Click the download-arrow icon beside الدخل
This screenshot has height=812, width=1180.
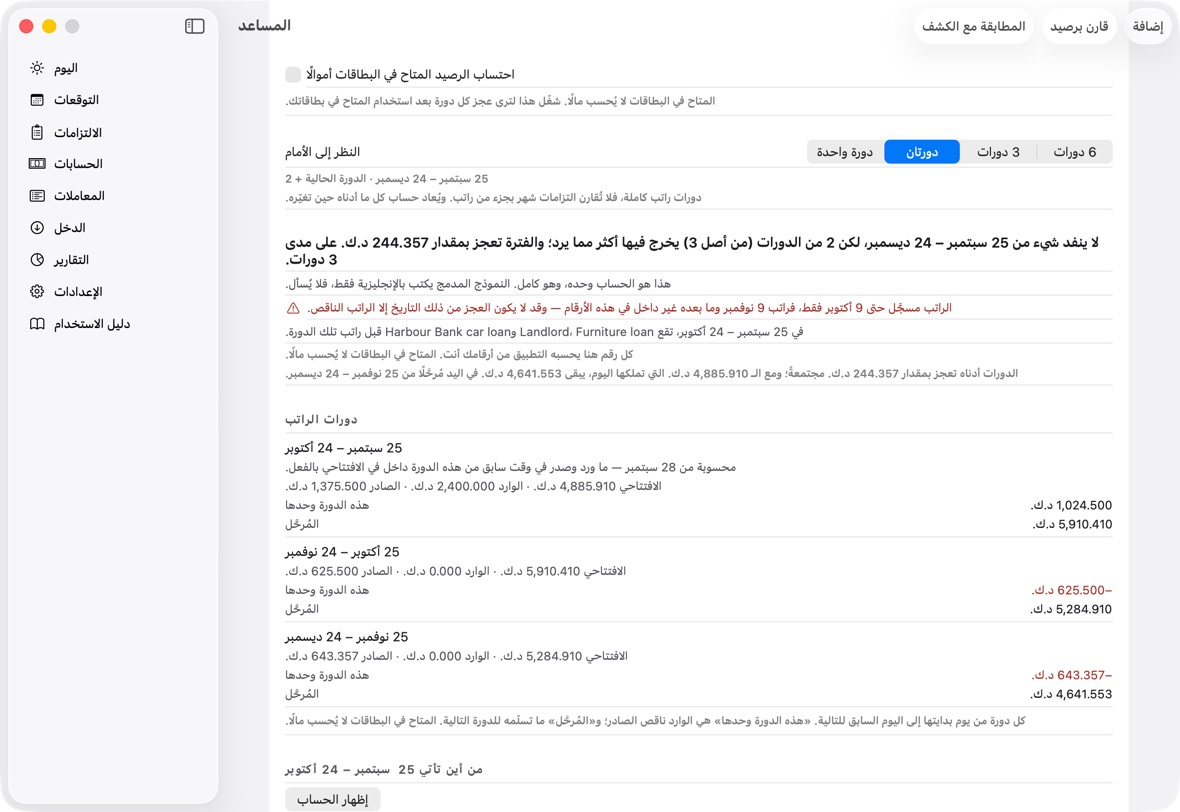click(37, 227)
